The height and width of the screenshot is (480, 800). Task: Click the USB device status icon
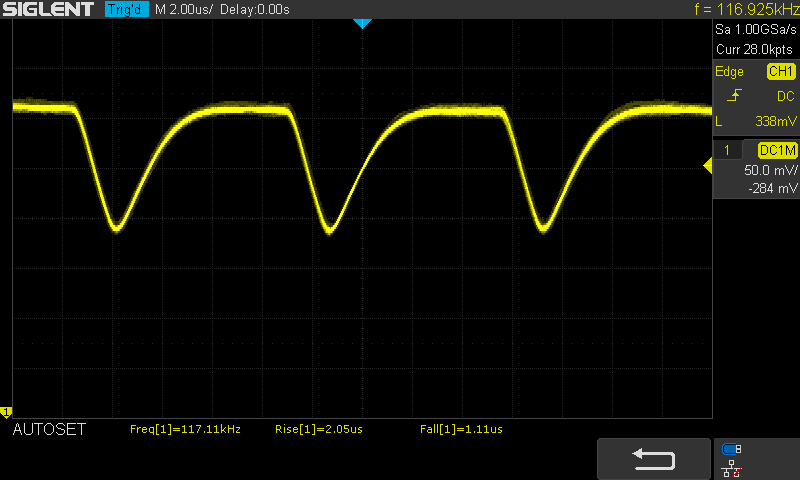(x=731, y=449)
